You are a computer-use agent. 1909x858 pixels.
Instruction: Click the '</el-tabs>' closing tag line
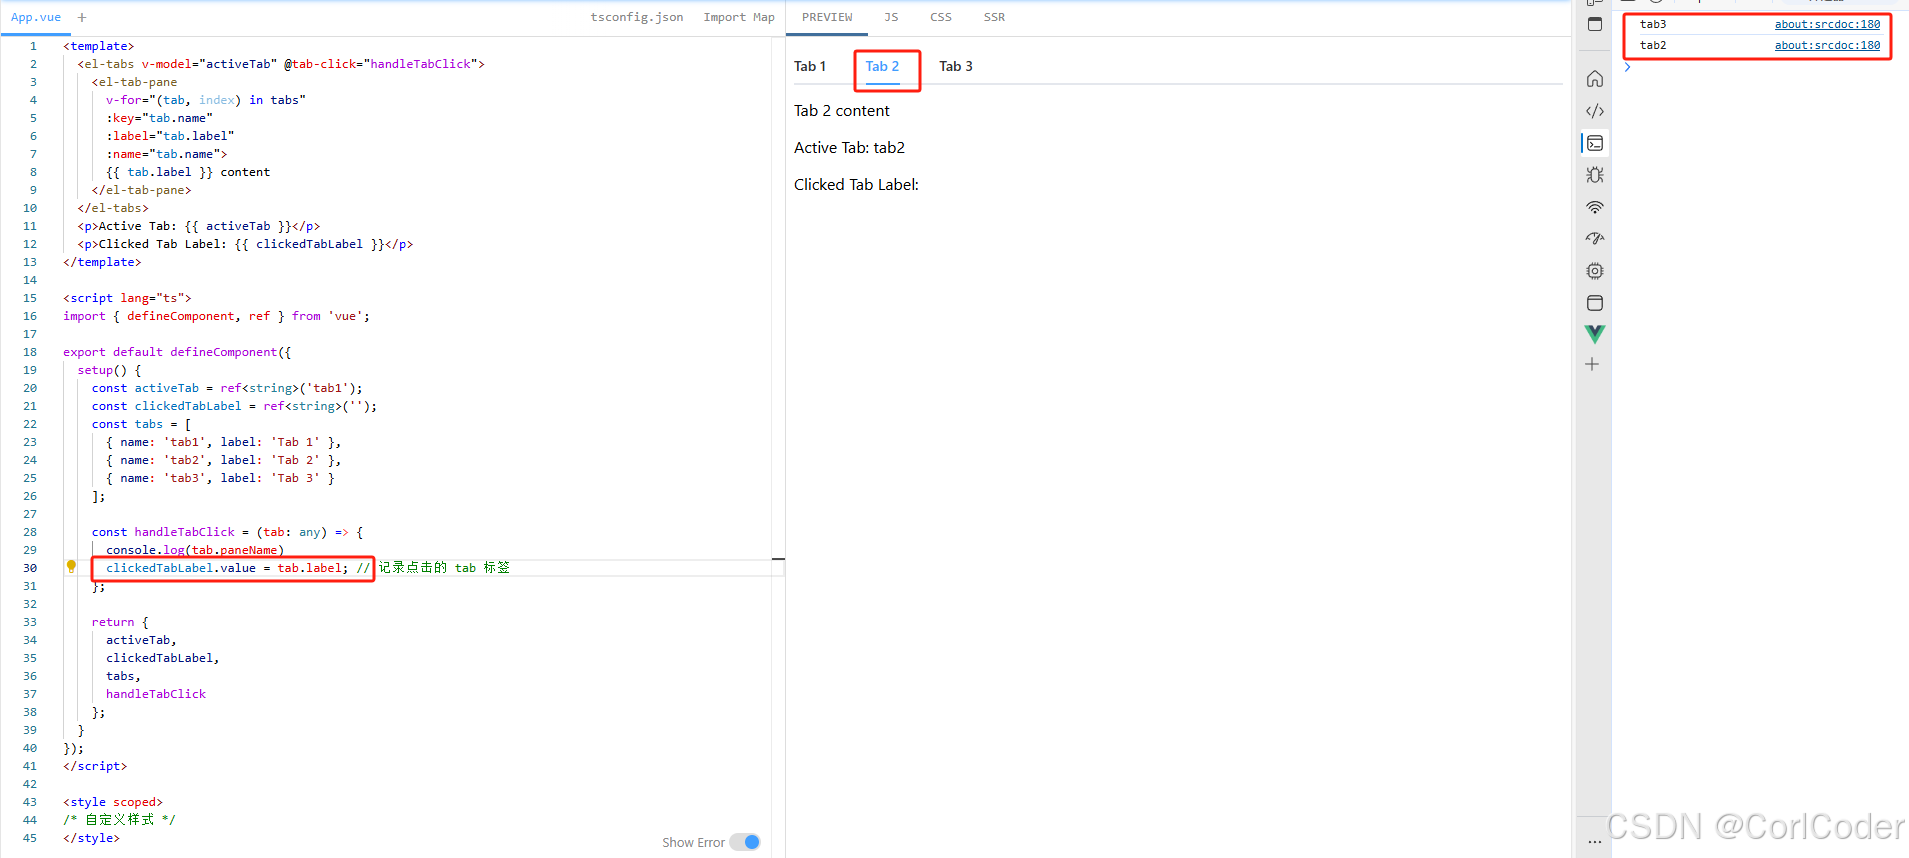coord(113,208)
